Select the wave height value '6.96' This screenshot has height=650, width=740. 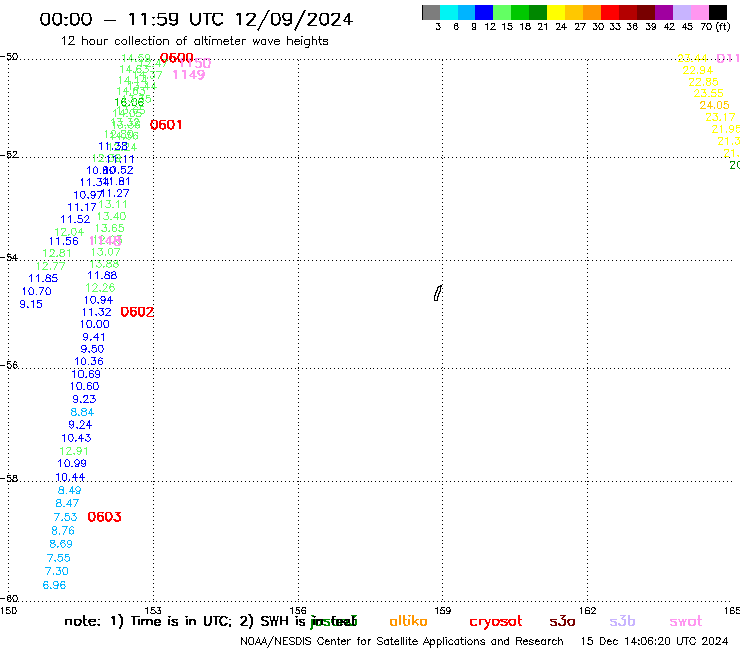(x=54, y=585)
